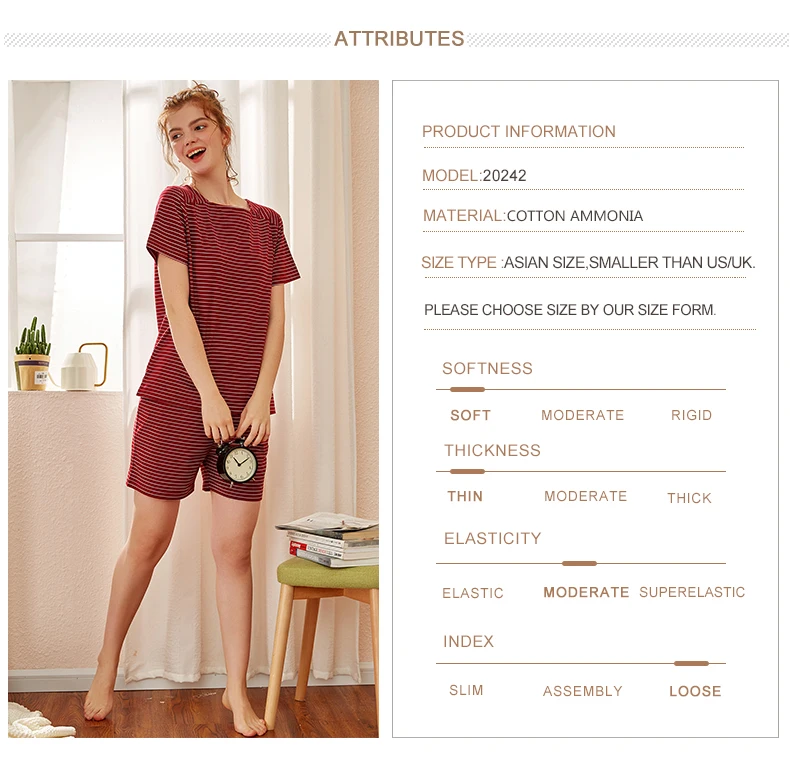The image size is (790, 775).
Task: Click the Thickness slider indicator
Action: (x=468, y=472)
